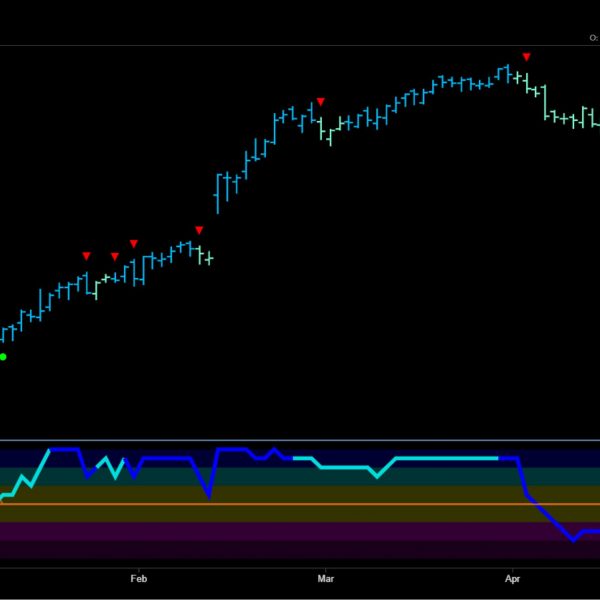Click the Mar date axis label
The height and width of the screenshot is (600, 600).
click(x=326, y=579)
